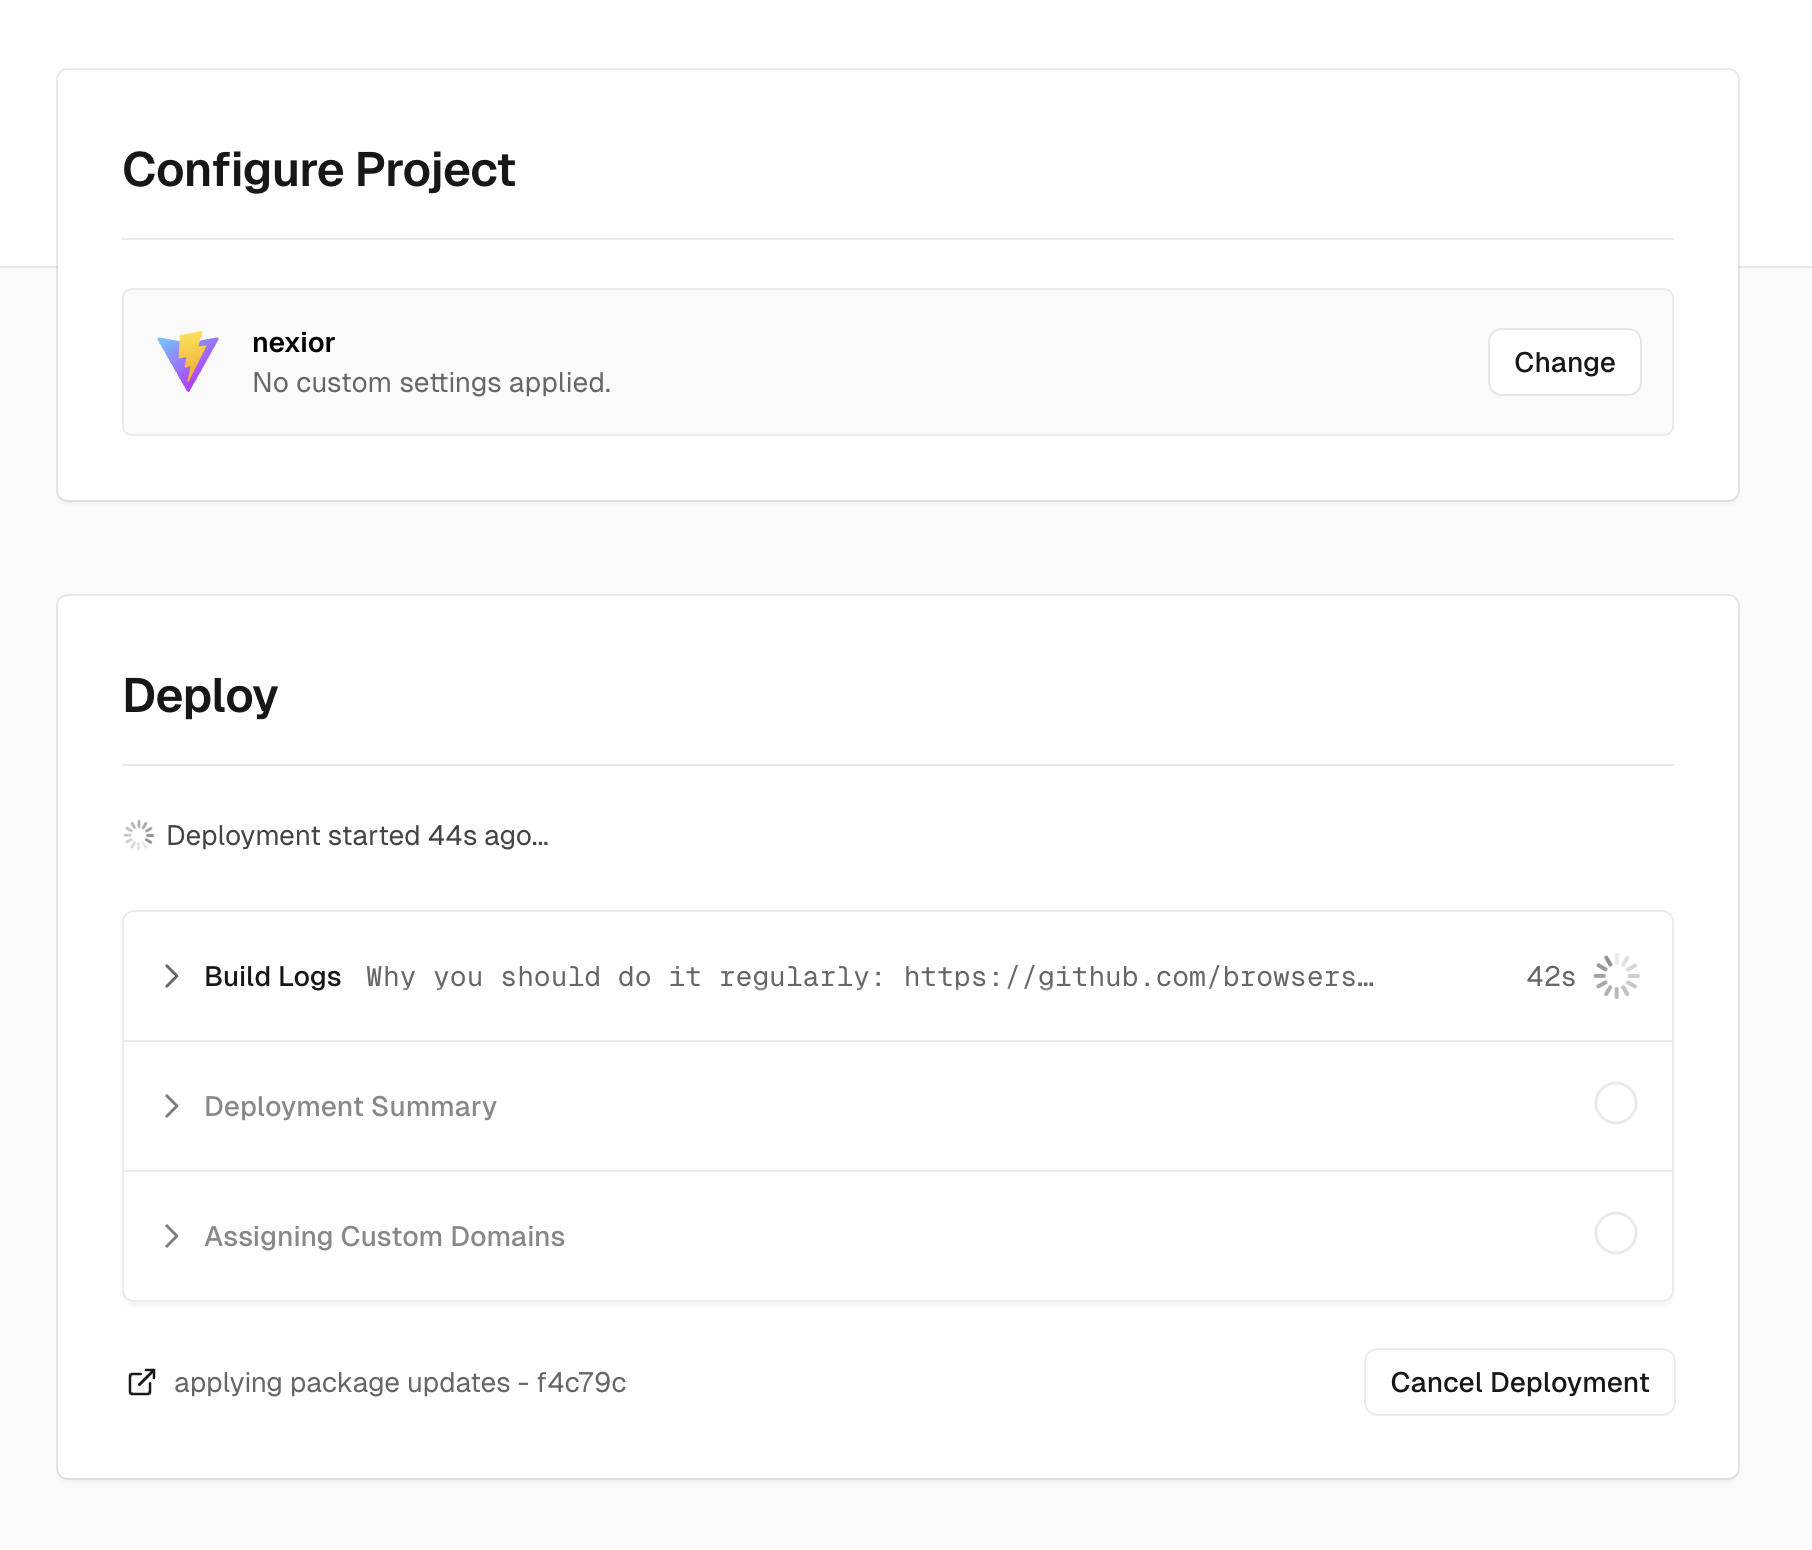Click the external link icon beside commit message

tap(142, 1382)
